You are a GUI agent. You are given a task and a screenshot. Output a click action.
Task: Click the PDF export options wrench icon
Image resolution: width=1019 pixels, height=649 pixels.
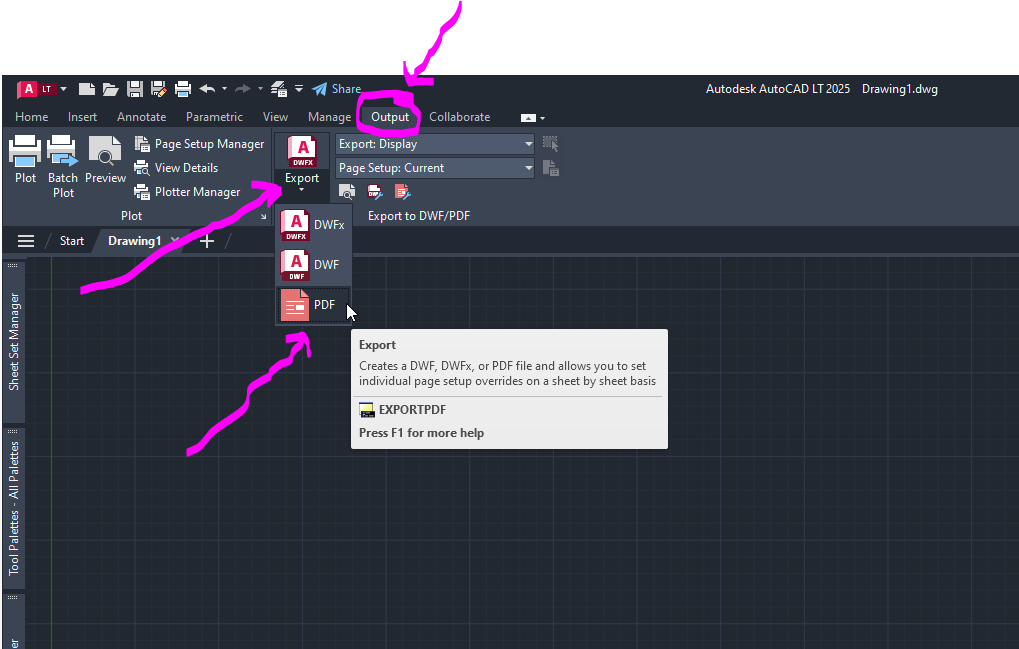coord(401,191)
